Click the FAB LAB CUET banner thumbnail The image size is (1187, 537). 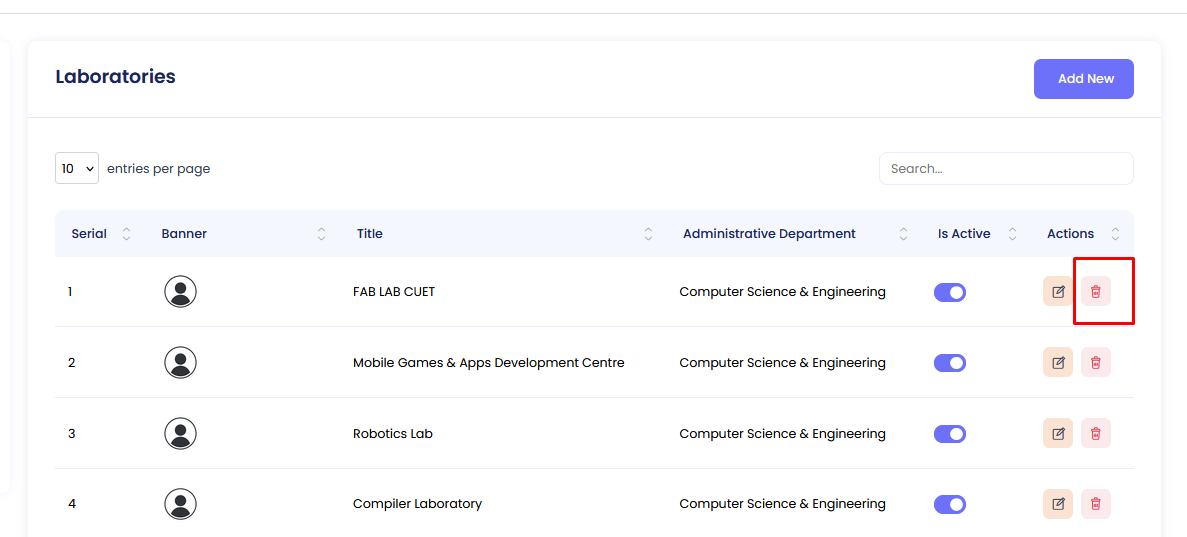tap(180, 292)
